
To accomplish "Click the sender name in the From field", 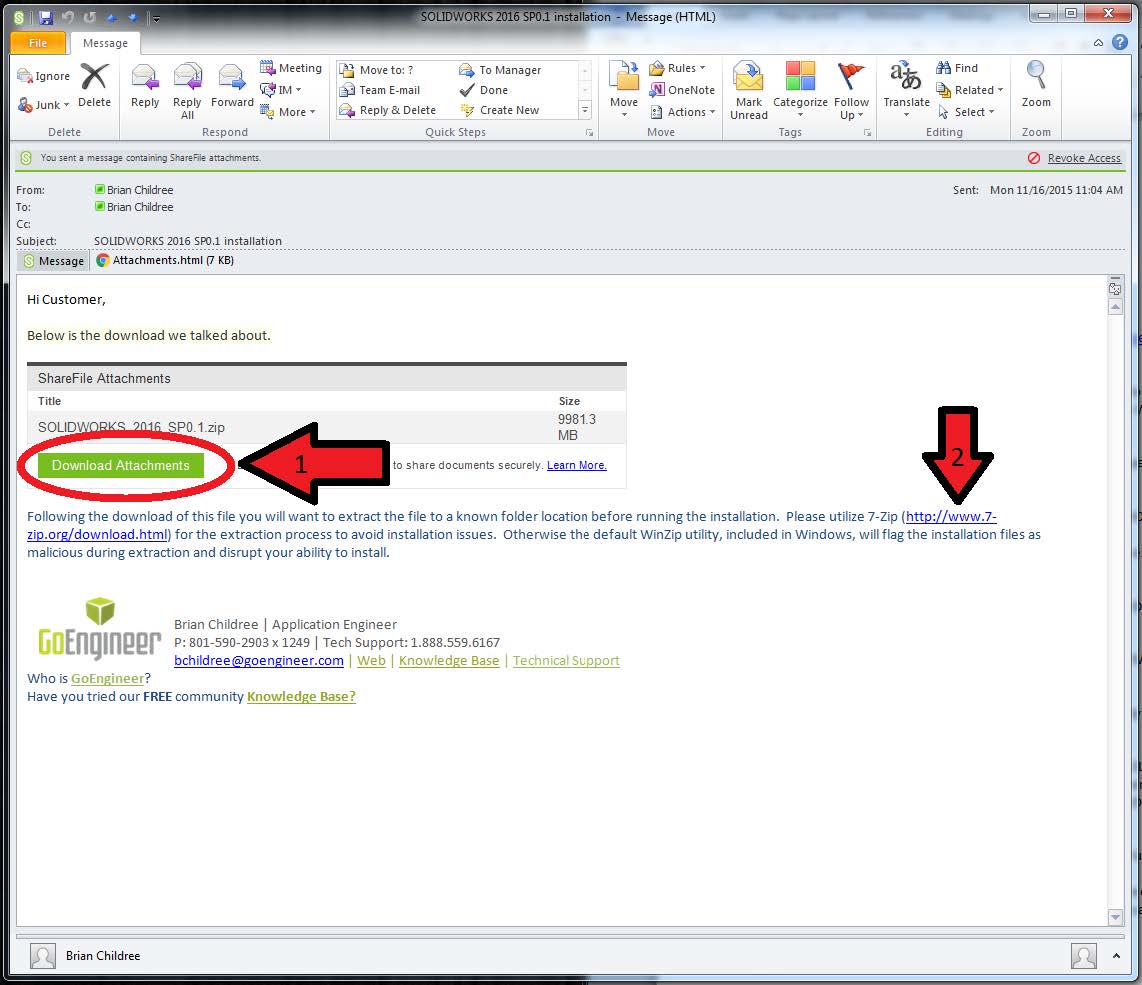I will pyautogui.click(x=140, y=190).
